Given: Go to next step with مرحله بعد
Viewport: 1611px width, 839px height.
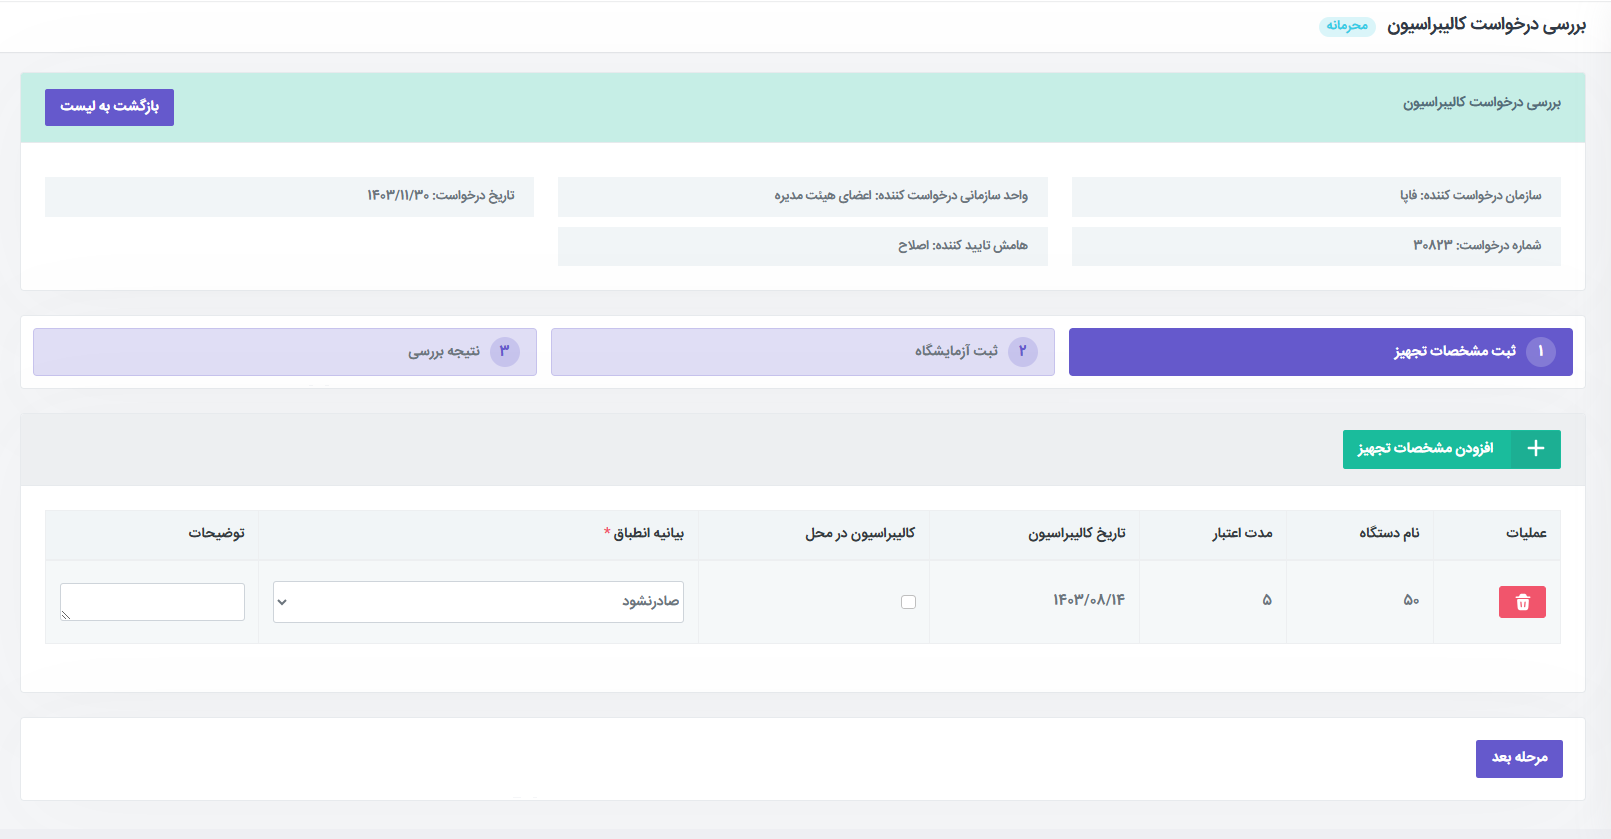Looking at the screenshot, I should pos(1519,759).
